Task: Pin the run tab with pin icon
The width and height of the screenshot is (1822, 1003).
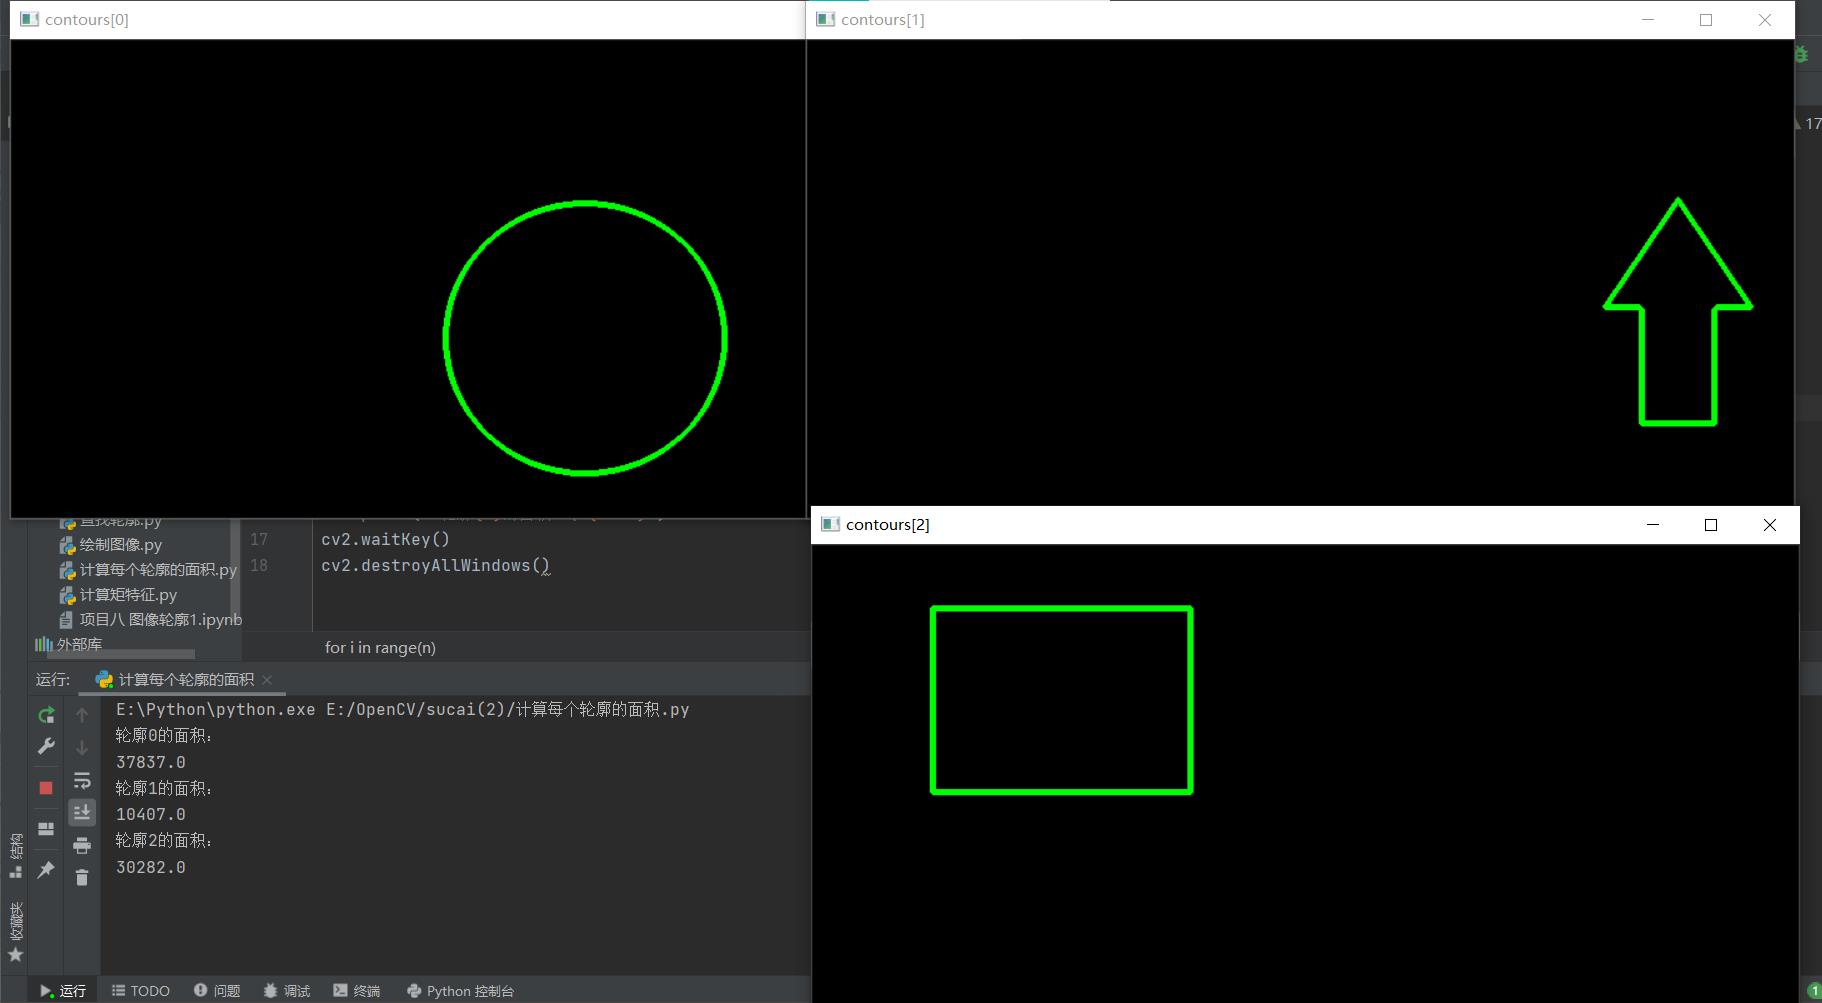Action: tap(46, 870)
